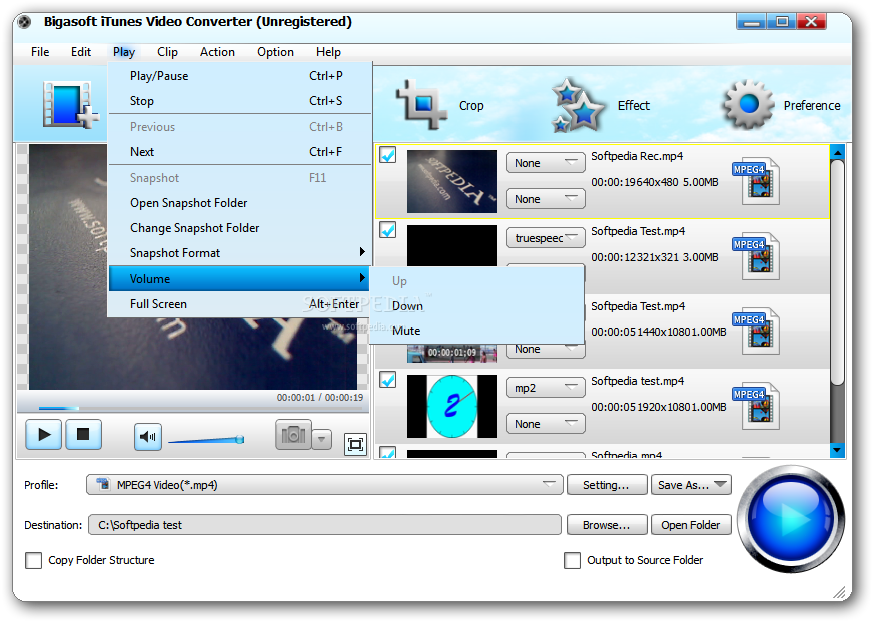Choose Volume Down submenu item
873x622 pixels.
(477, 306)
